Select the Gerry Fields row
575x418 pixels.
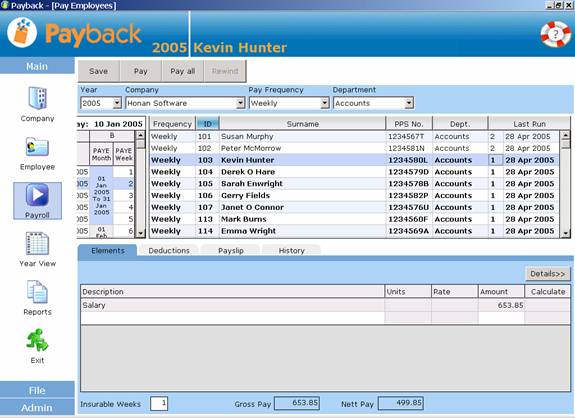(354, 195)
